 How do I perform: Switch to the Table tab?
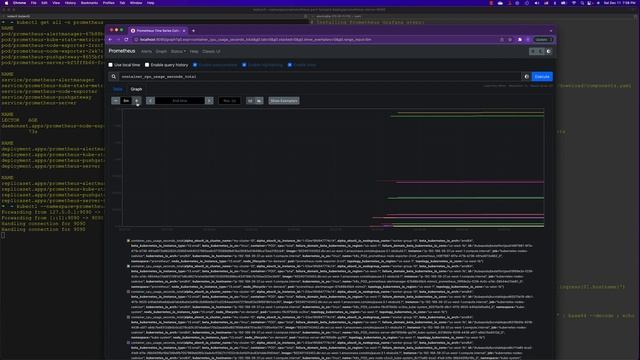click(x=118, y=89)
